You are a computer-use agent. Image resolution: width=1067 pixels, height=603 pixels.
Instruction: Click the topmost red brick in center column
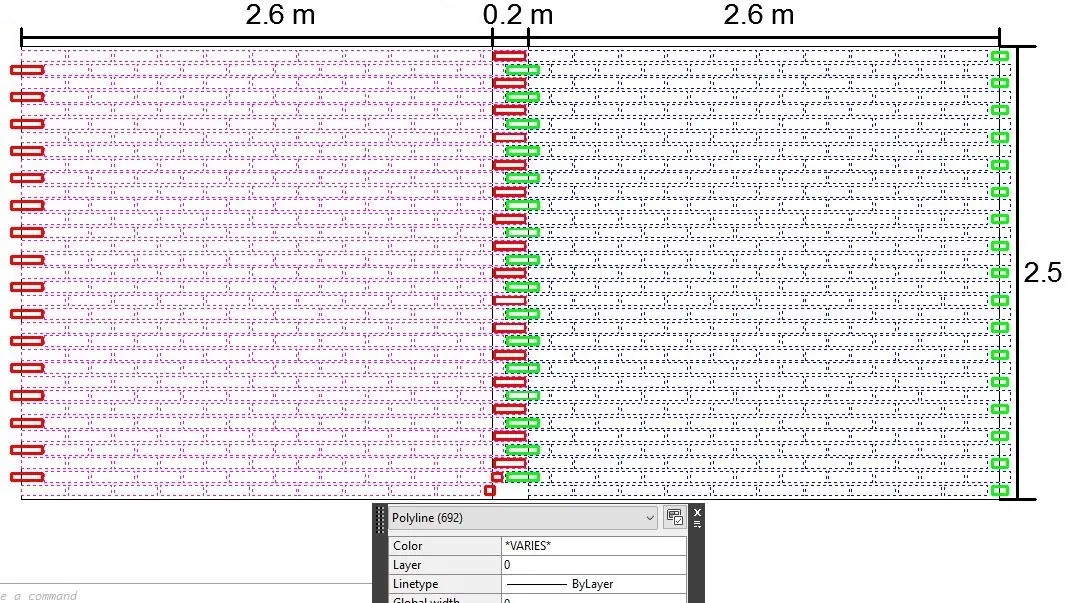click(x=509, y=56)
